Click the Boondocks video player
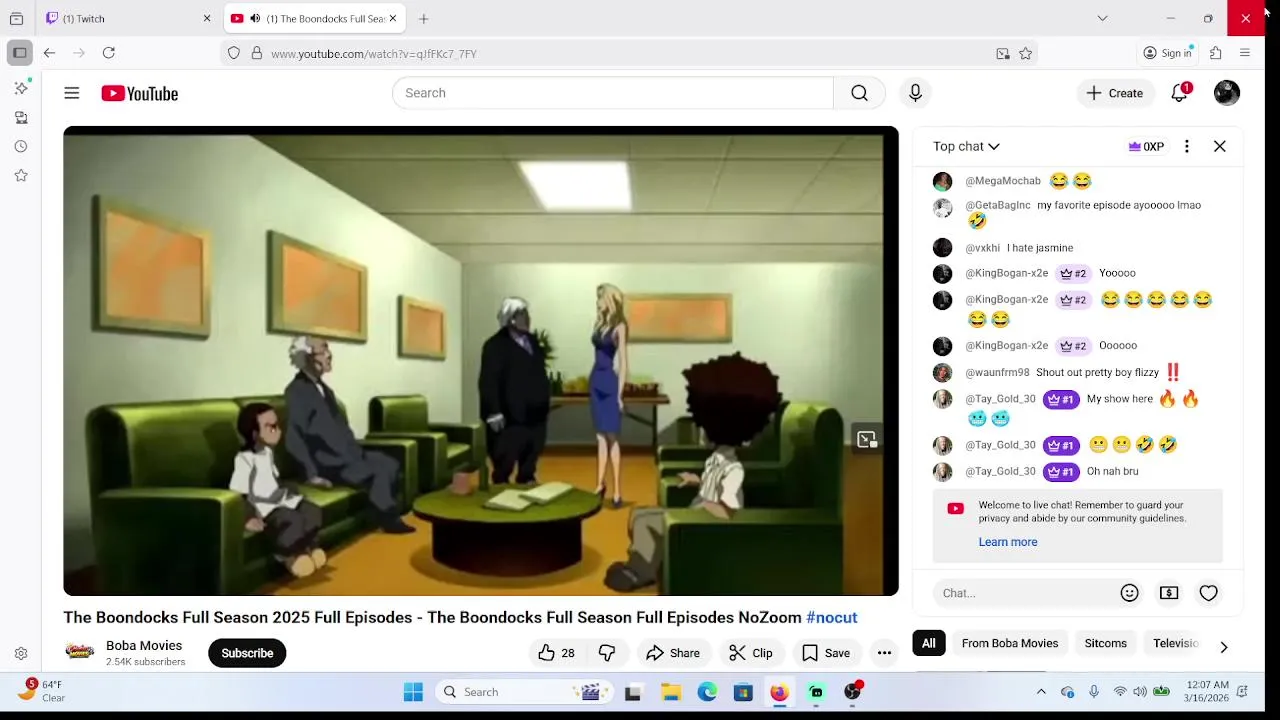 click(481, 361)
